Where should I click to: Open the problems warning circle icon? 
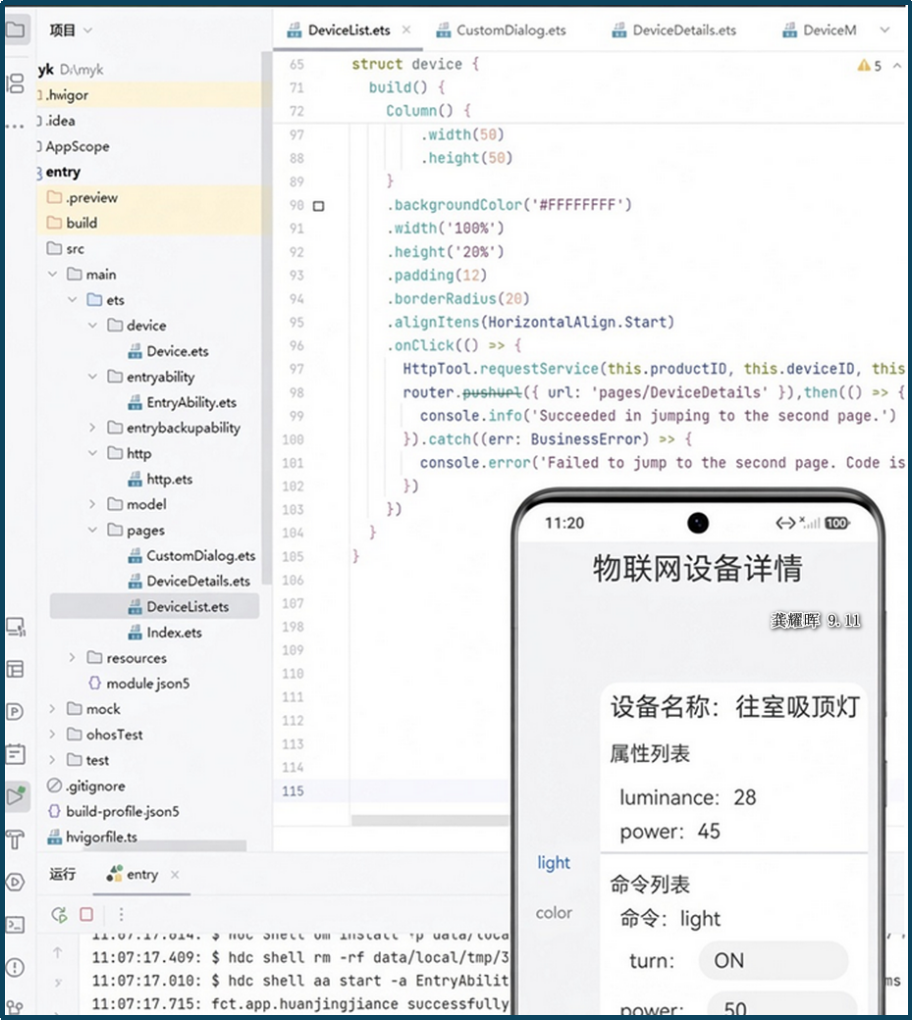pos(16,967)
